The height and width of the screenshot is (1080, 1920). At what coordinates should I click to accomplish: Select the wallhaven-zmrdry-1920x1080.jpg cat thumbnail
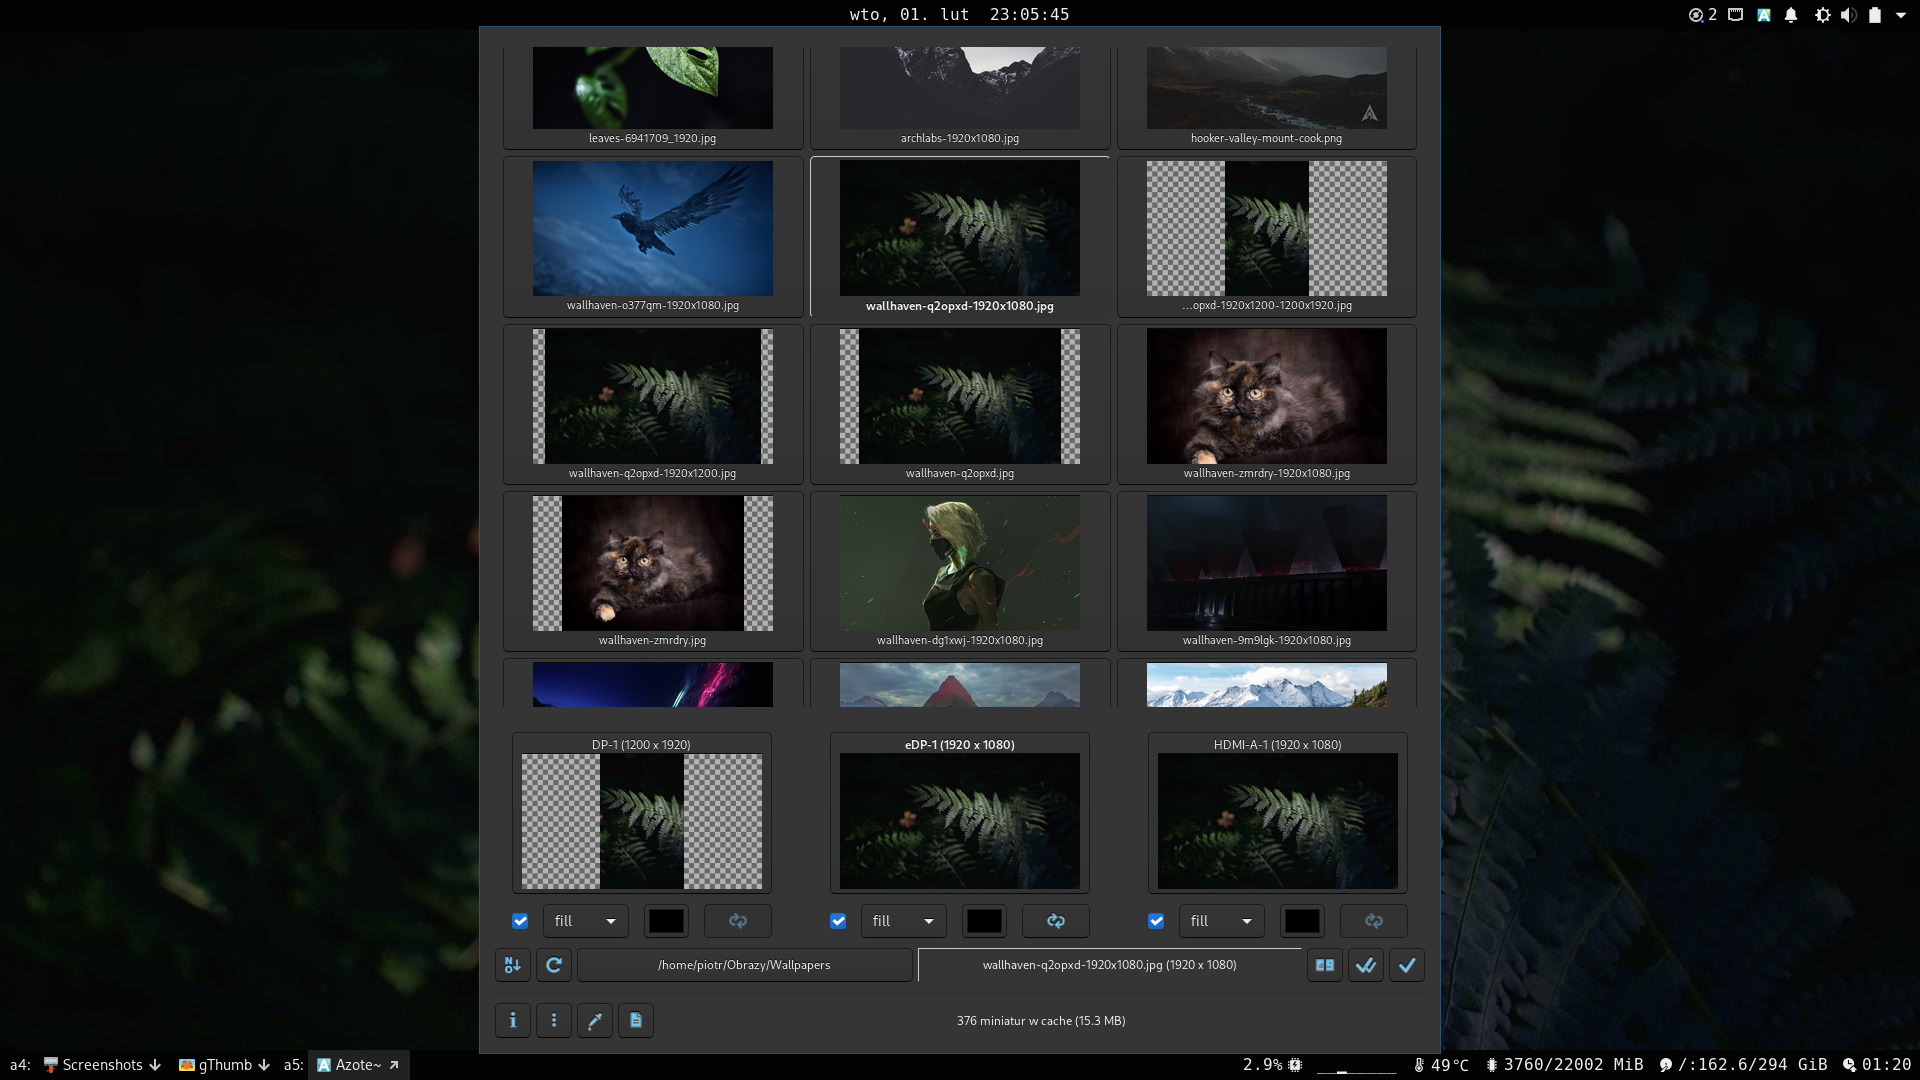click(x=1266, y=397)
